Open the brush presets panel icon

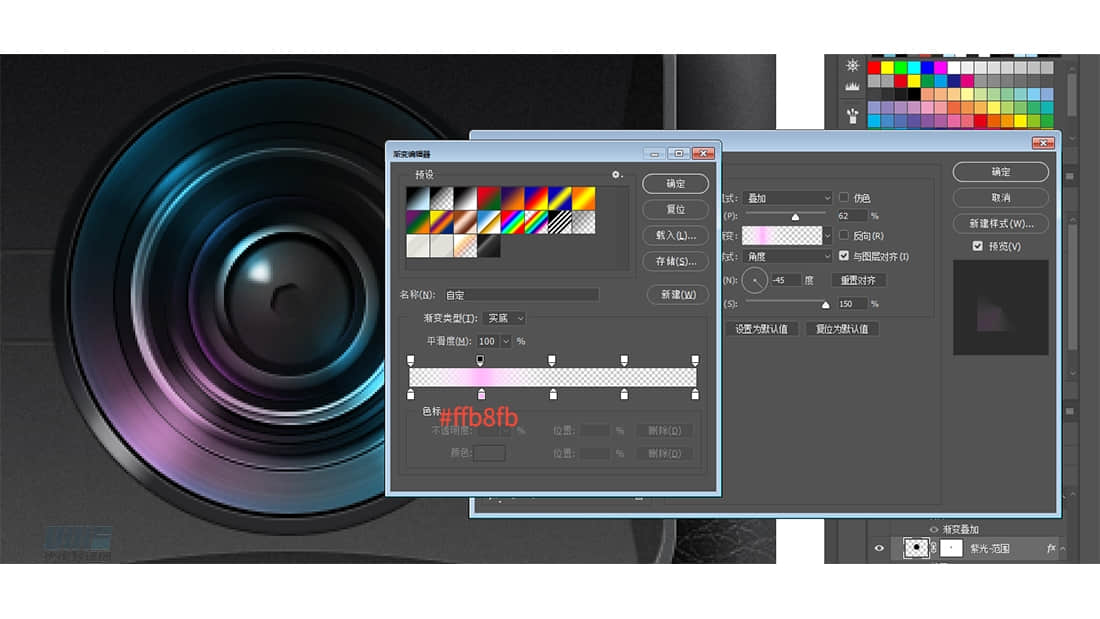pos(852,115)
